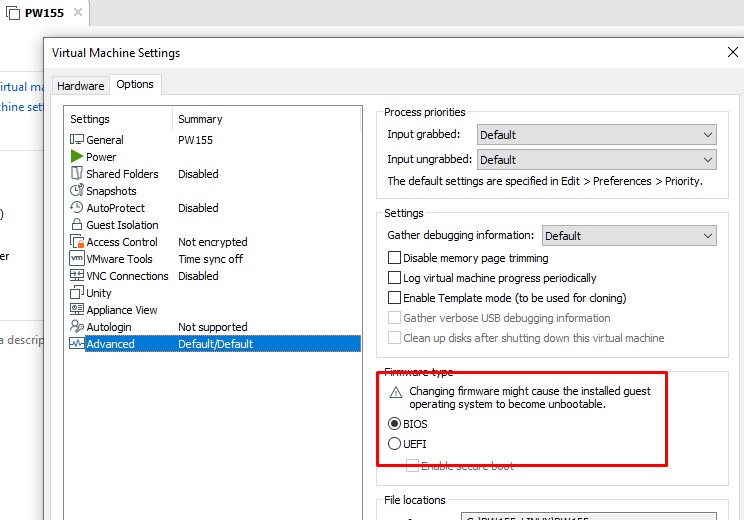744x520 pixels.
Task: Click the VNC Connections icon
Action: point(76,275)
